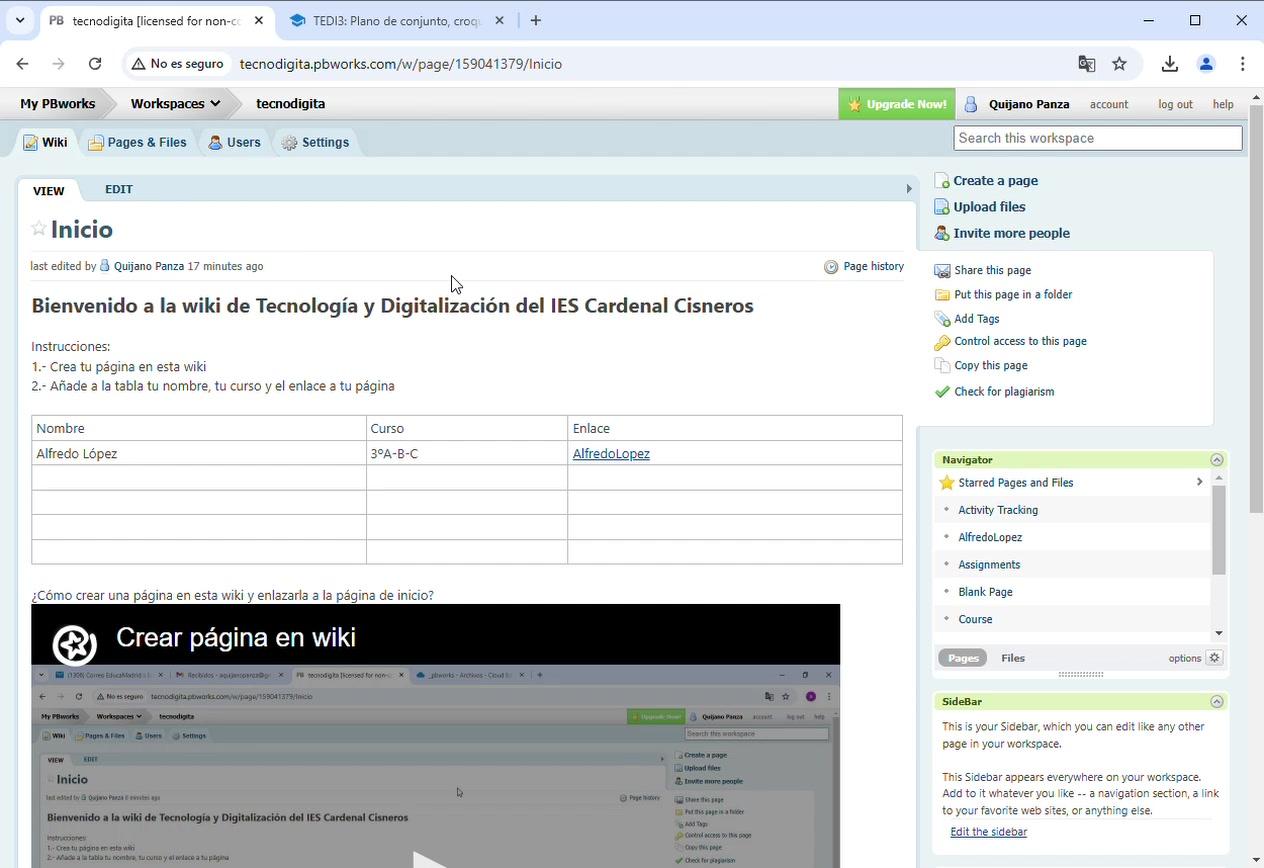This screenshot has height=868, width=1264.
Task: Click the green Upgrade Now button
Action: point(897,104)
